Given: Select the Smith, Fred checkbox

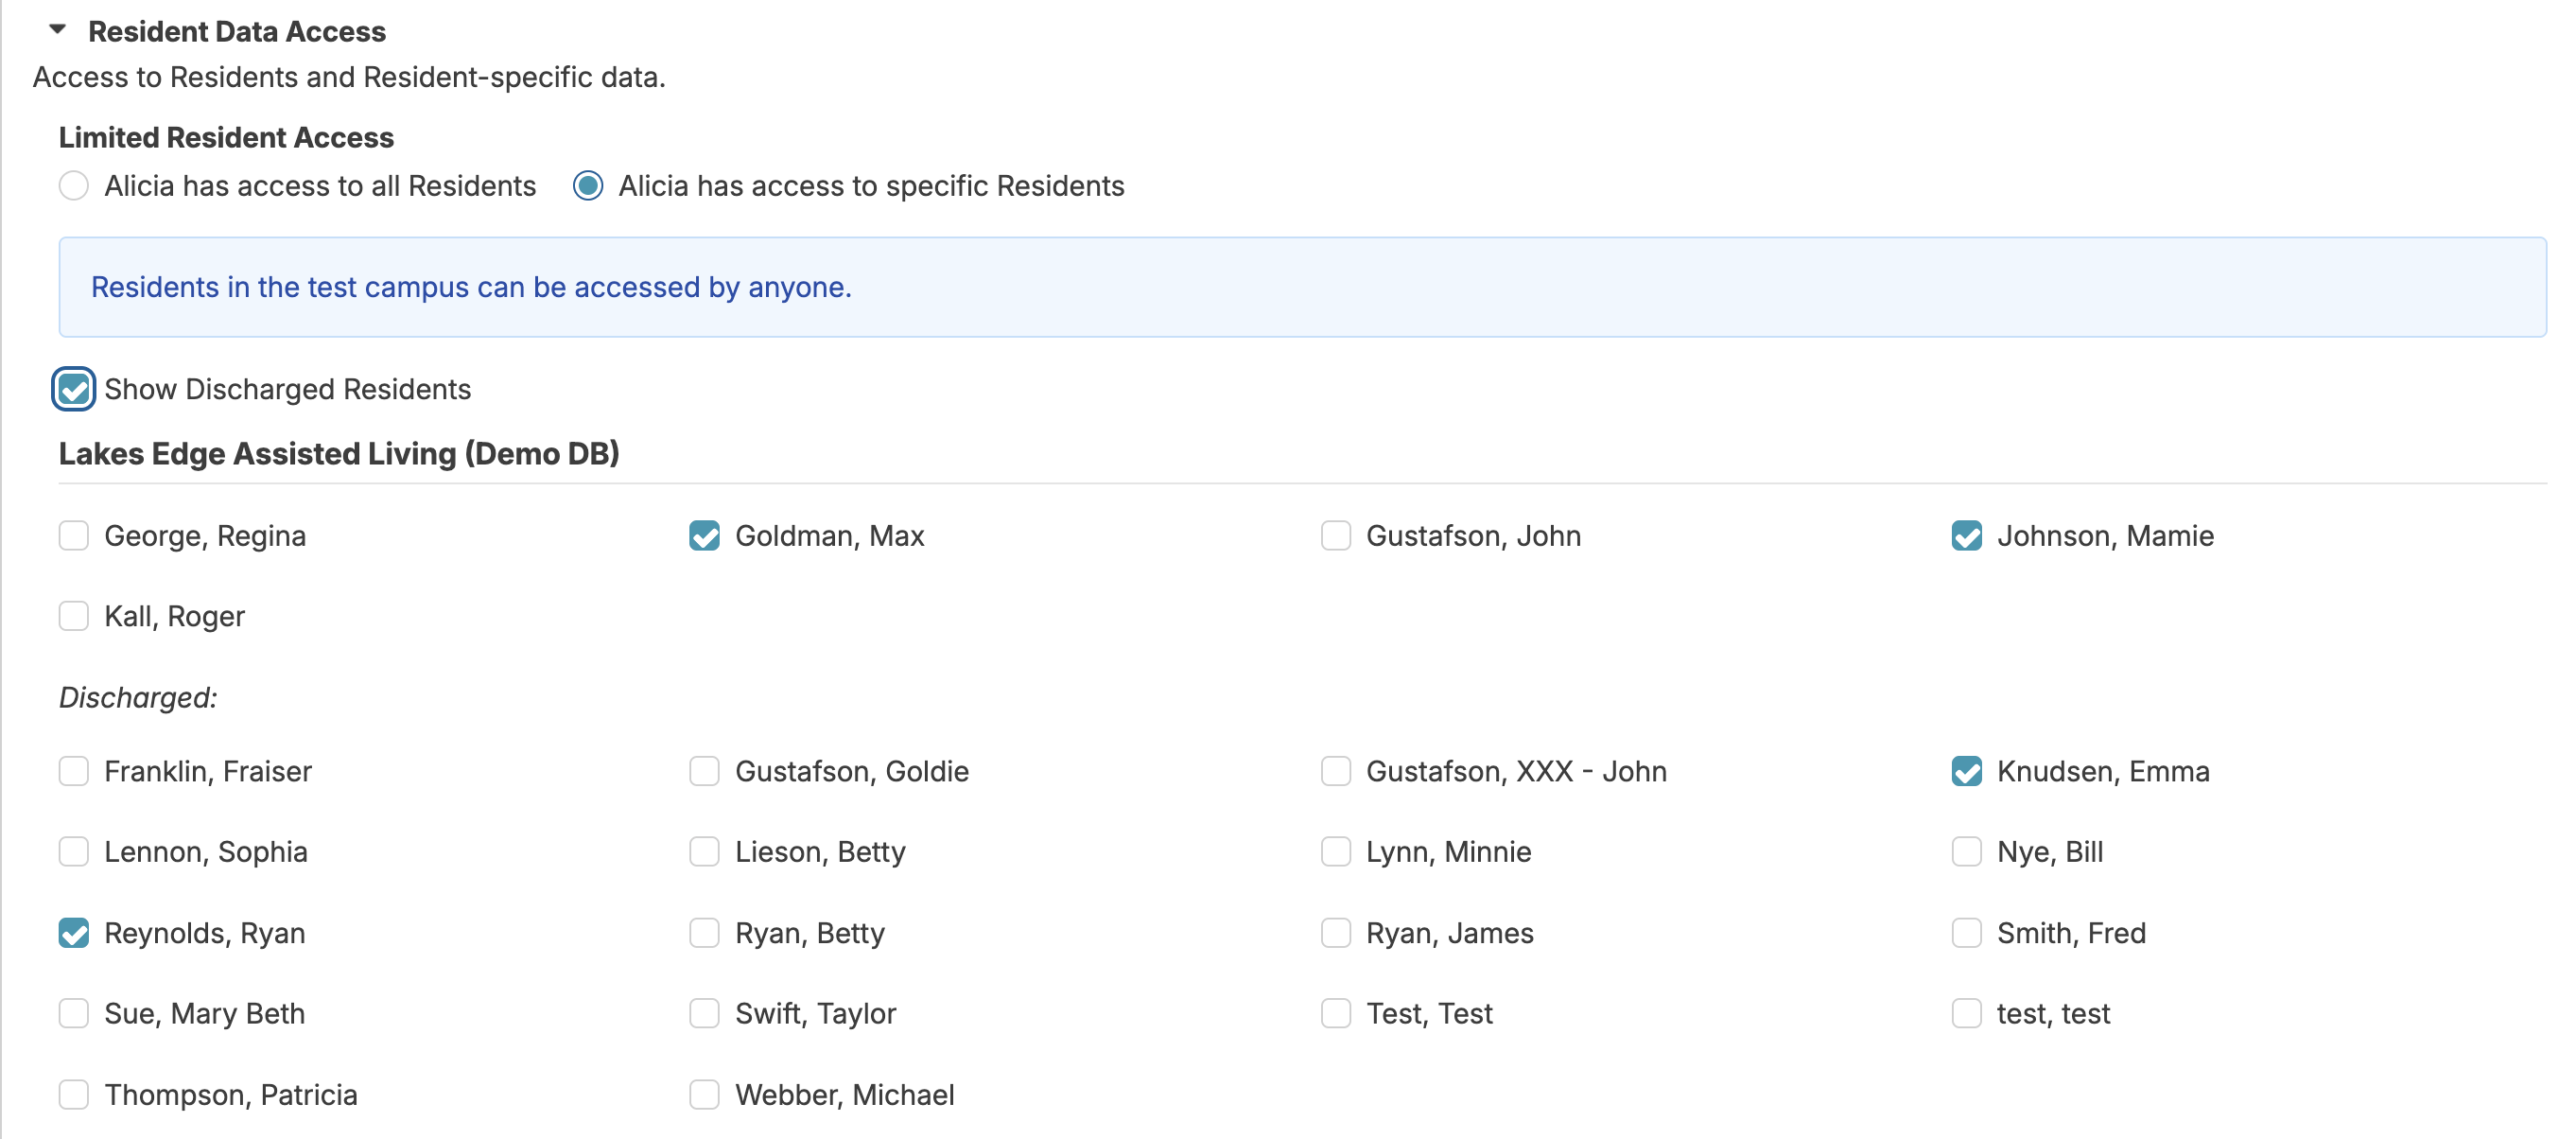Looking at the screenshot, I should (1966, 933).
